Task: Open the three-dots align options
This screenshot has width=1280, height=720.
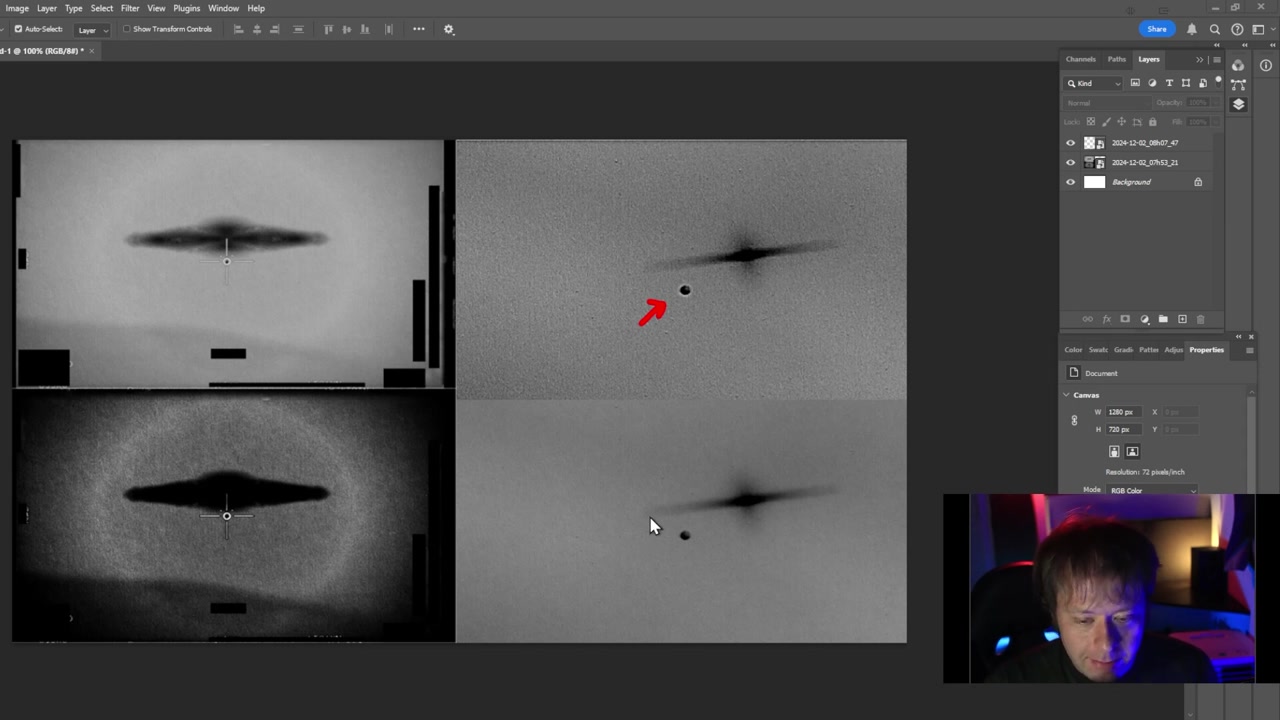Action: (419, 29)
